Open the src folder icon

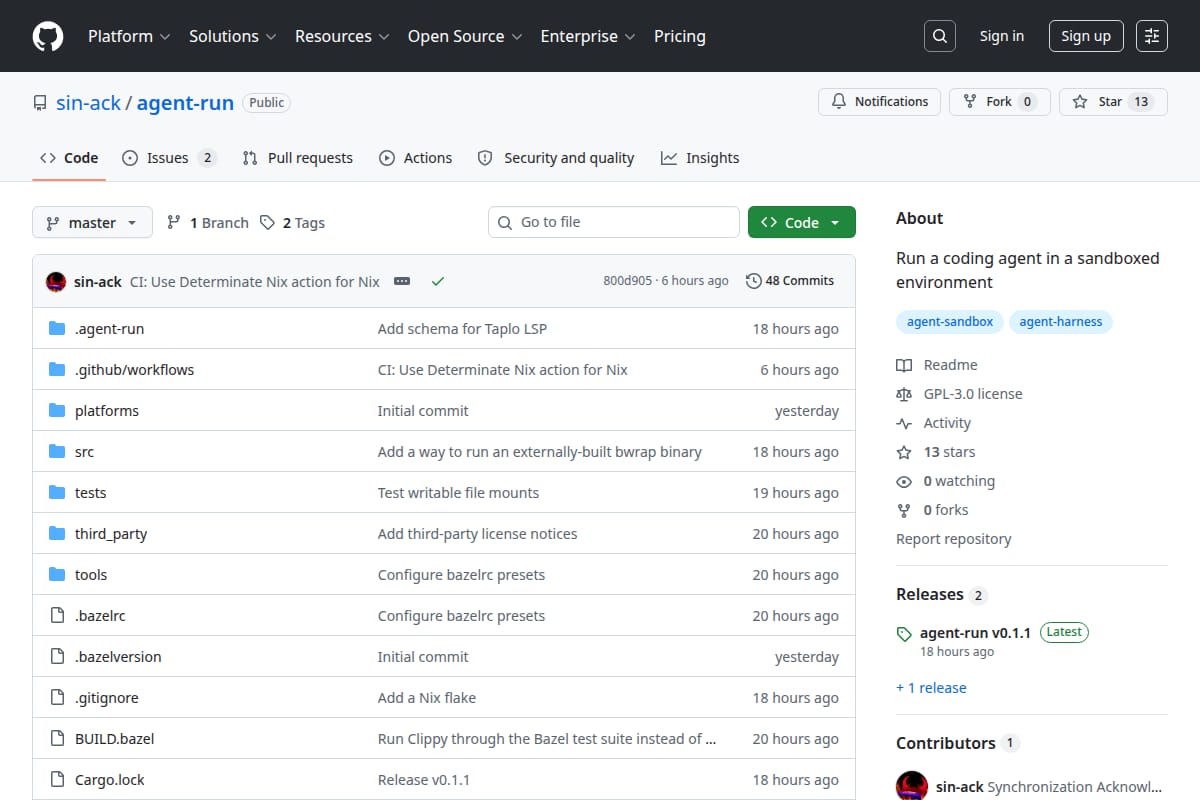(57, 452)
